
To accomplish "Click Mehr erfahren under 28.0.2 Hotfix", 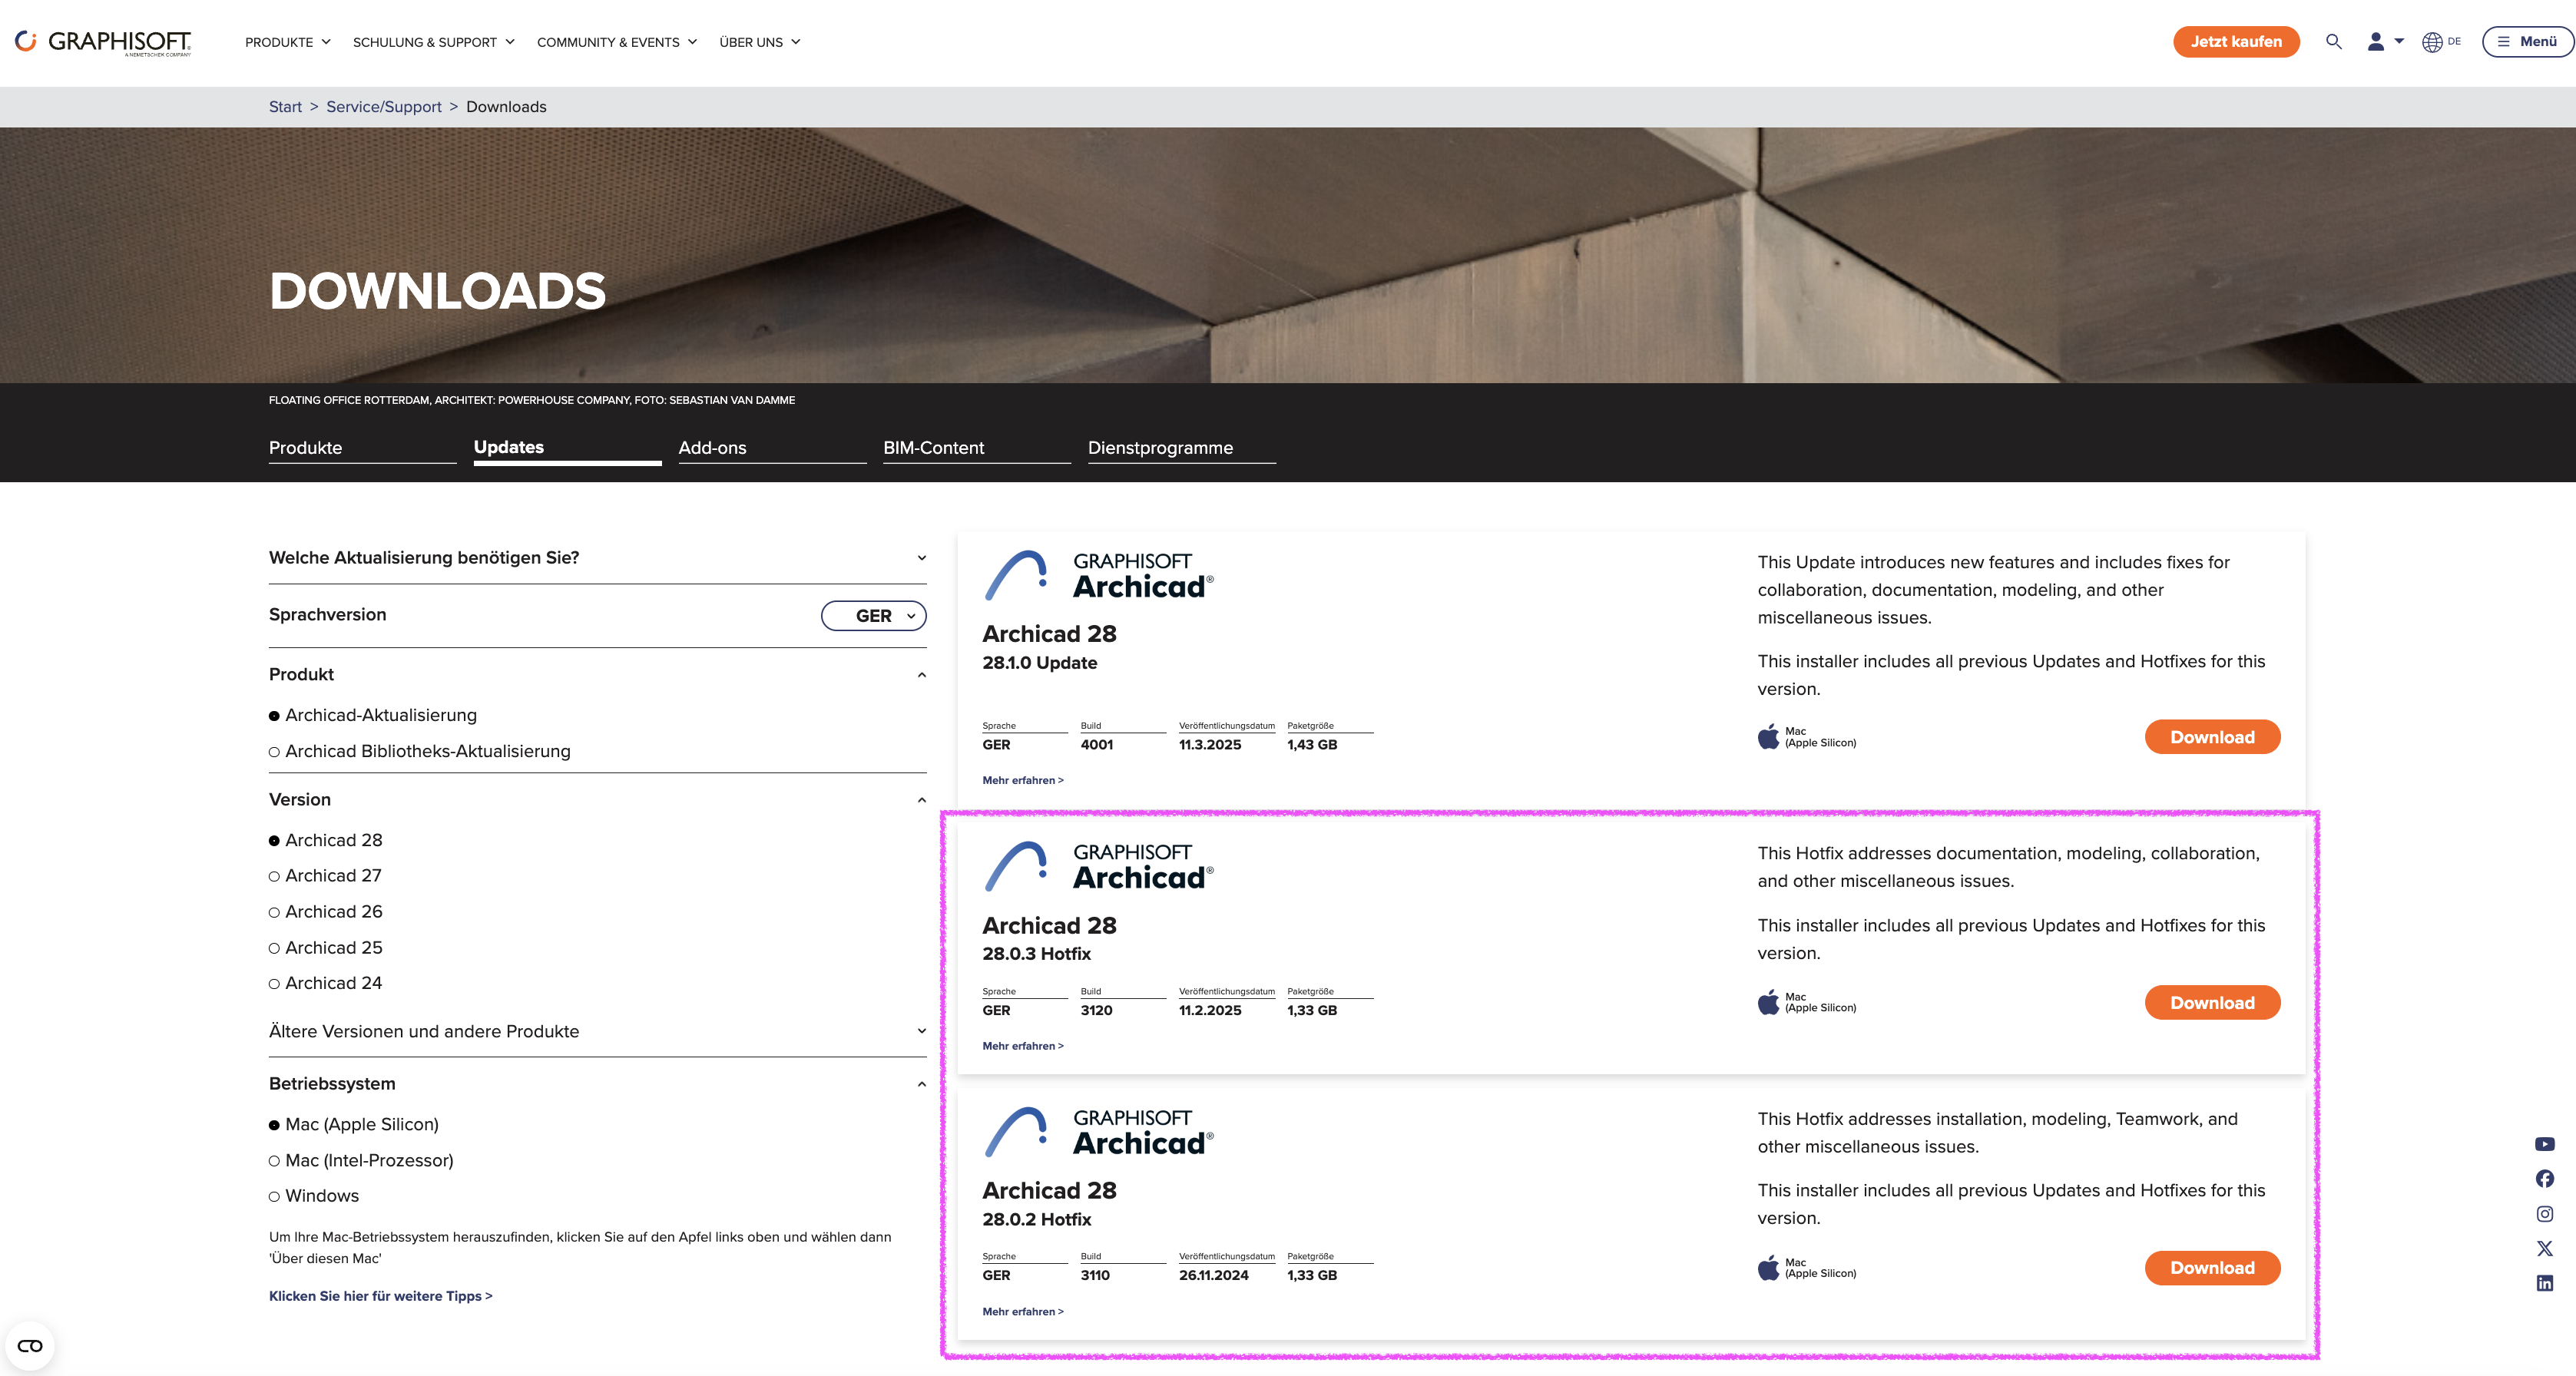I will tap(1023, 1312).
